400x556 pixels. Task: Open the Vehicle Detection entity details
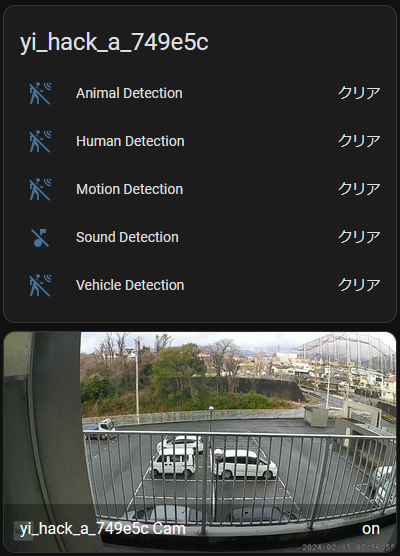pos(130,285)
